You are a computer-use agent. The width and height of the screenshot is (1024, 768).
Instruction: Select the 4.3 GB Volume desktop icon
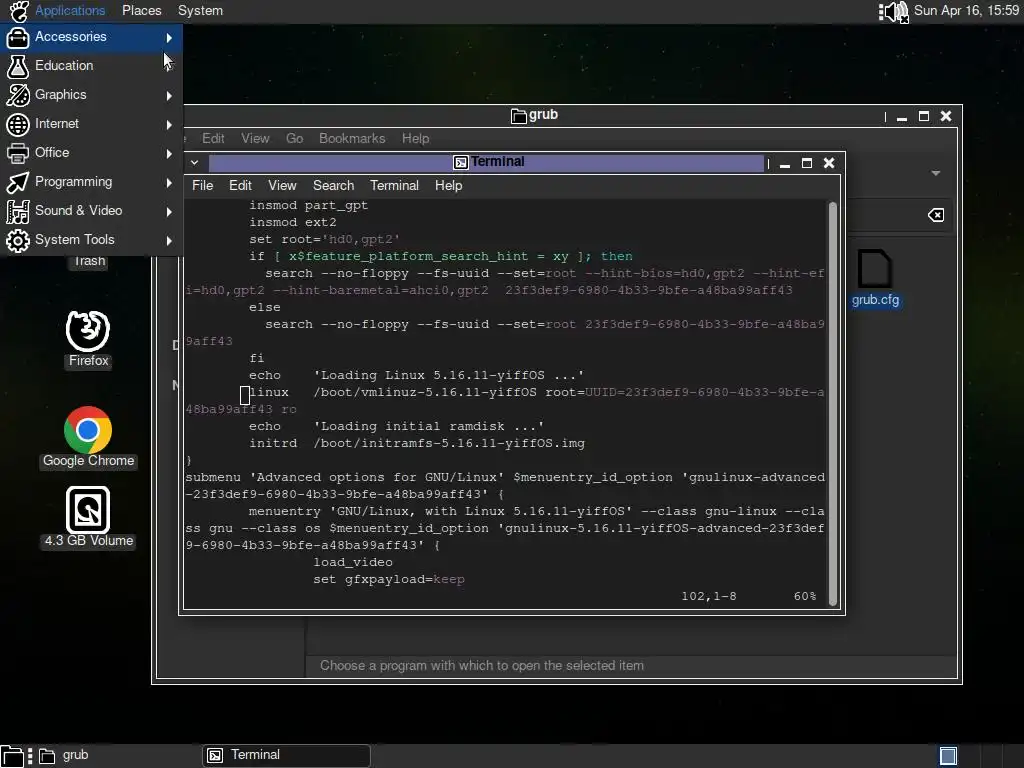tap(88, 517)
